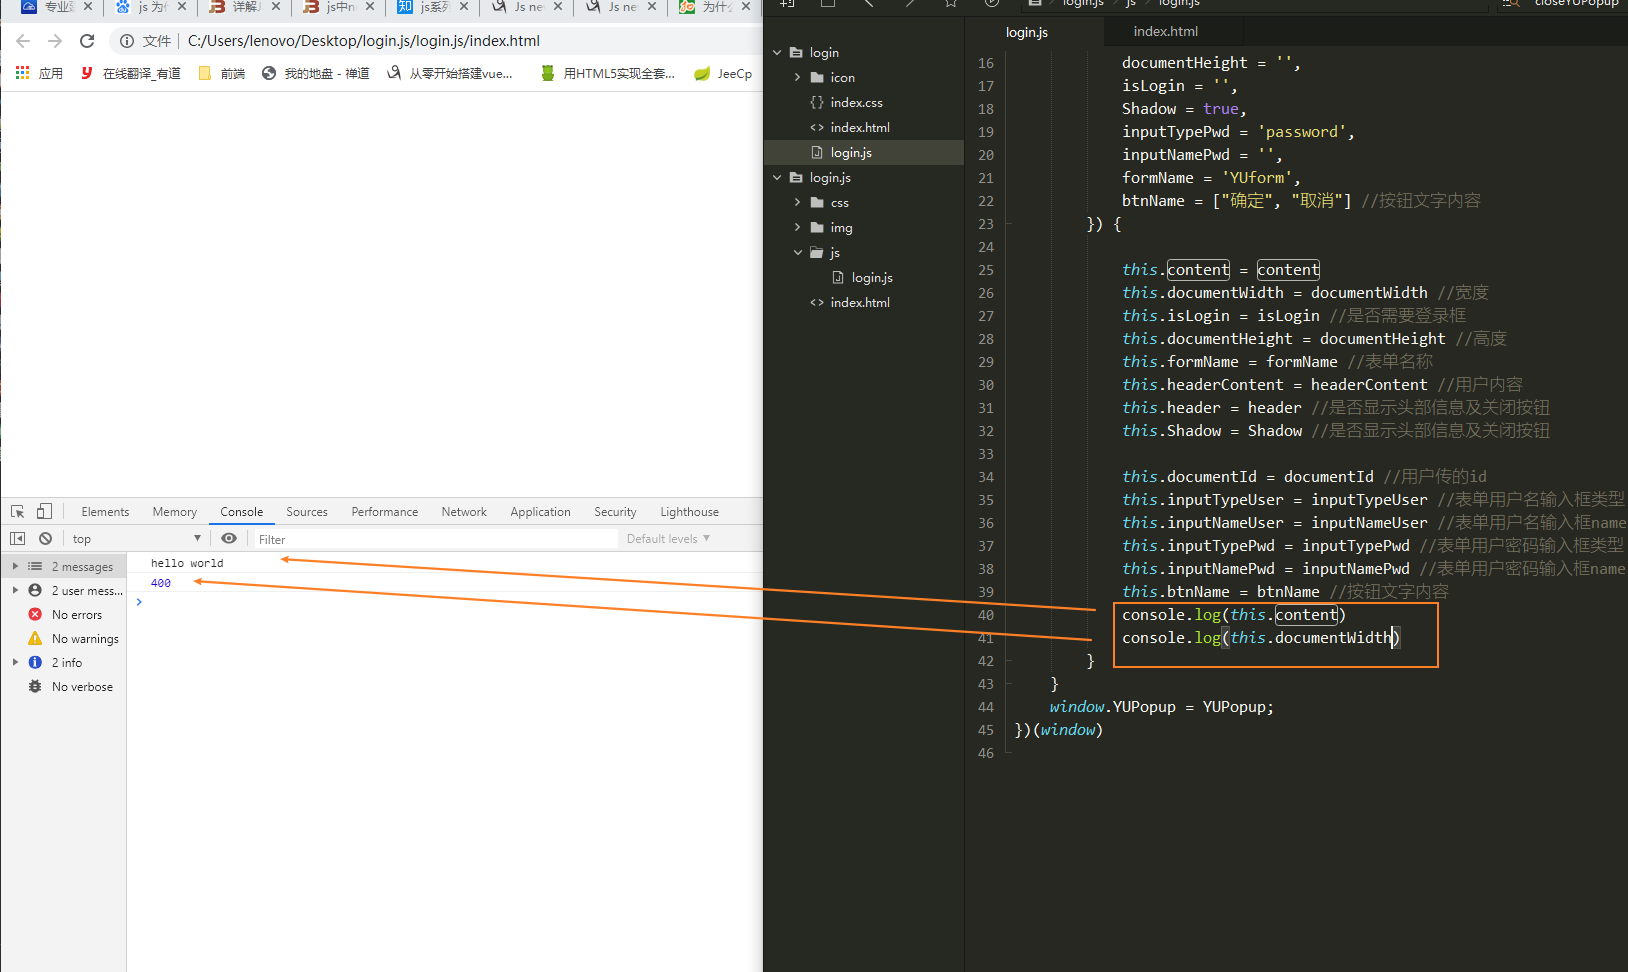Open index.html under login.js project
This screenshot has width=1628, height=972.
click(859, 302)
